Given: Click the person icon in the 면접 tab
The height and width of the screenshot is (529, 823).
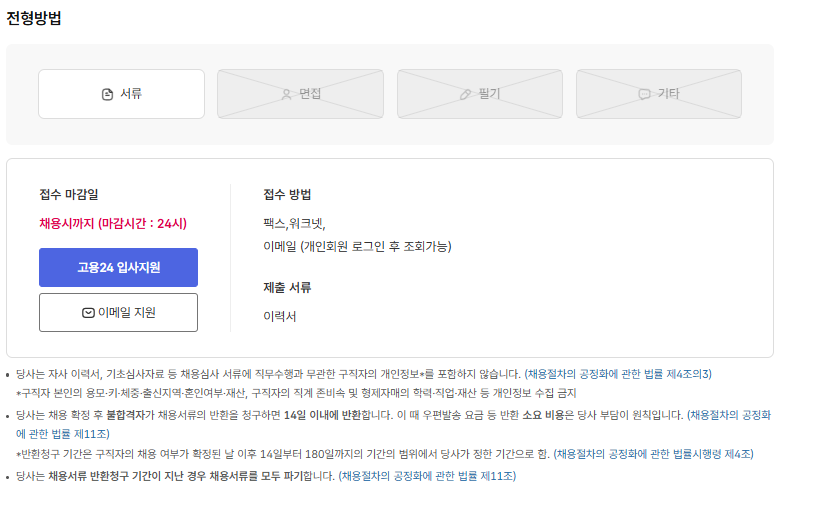Looking at the screenshot, I should coord(286,94).
